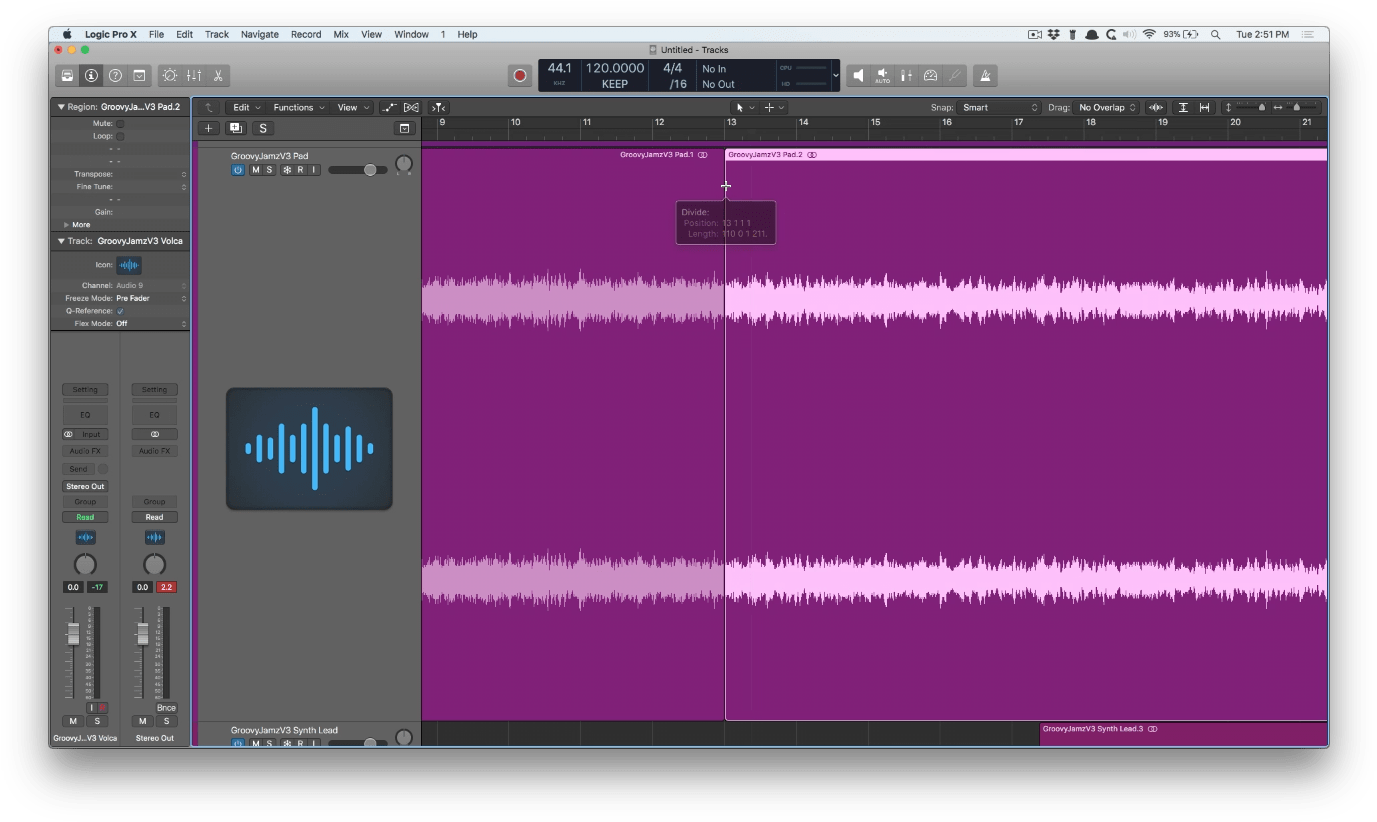Click the waveform icon on GroovyJ...V3 Volca strip
The height and width of the screenshot is (822, 1377).
[x=85, y=538]
